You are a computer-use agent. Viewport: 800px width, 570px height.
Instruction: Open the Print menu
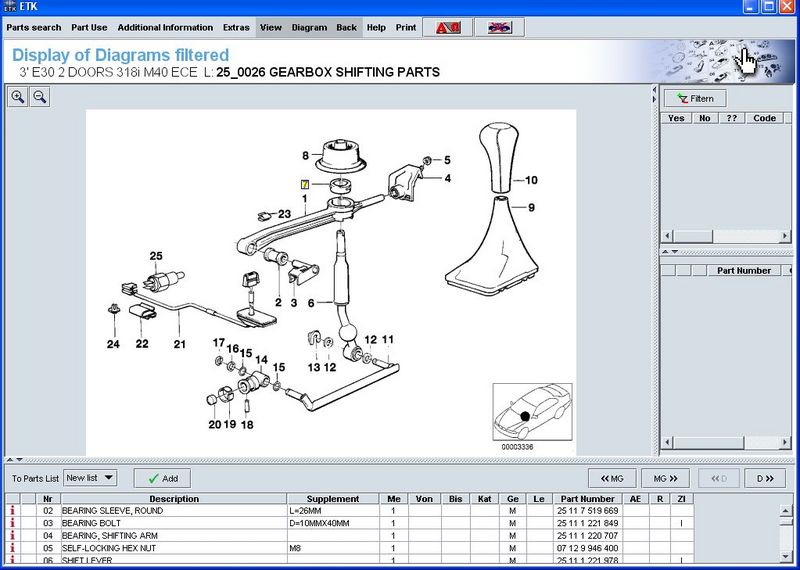coord(406,28)
